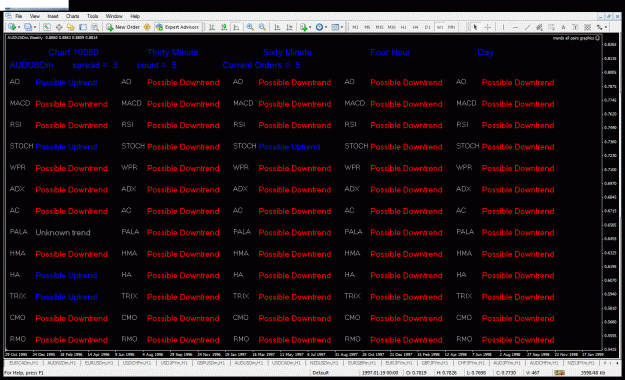The image size is (625, 380).
Task: Click the connection status bars icon
Action: click(x=560, y=373)
